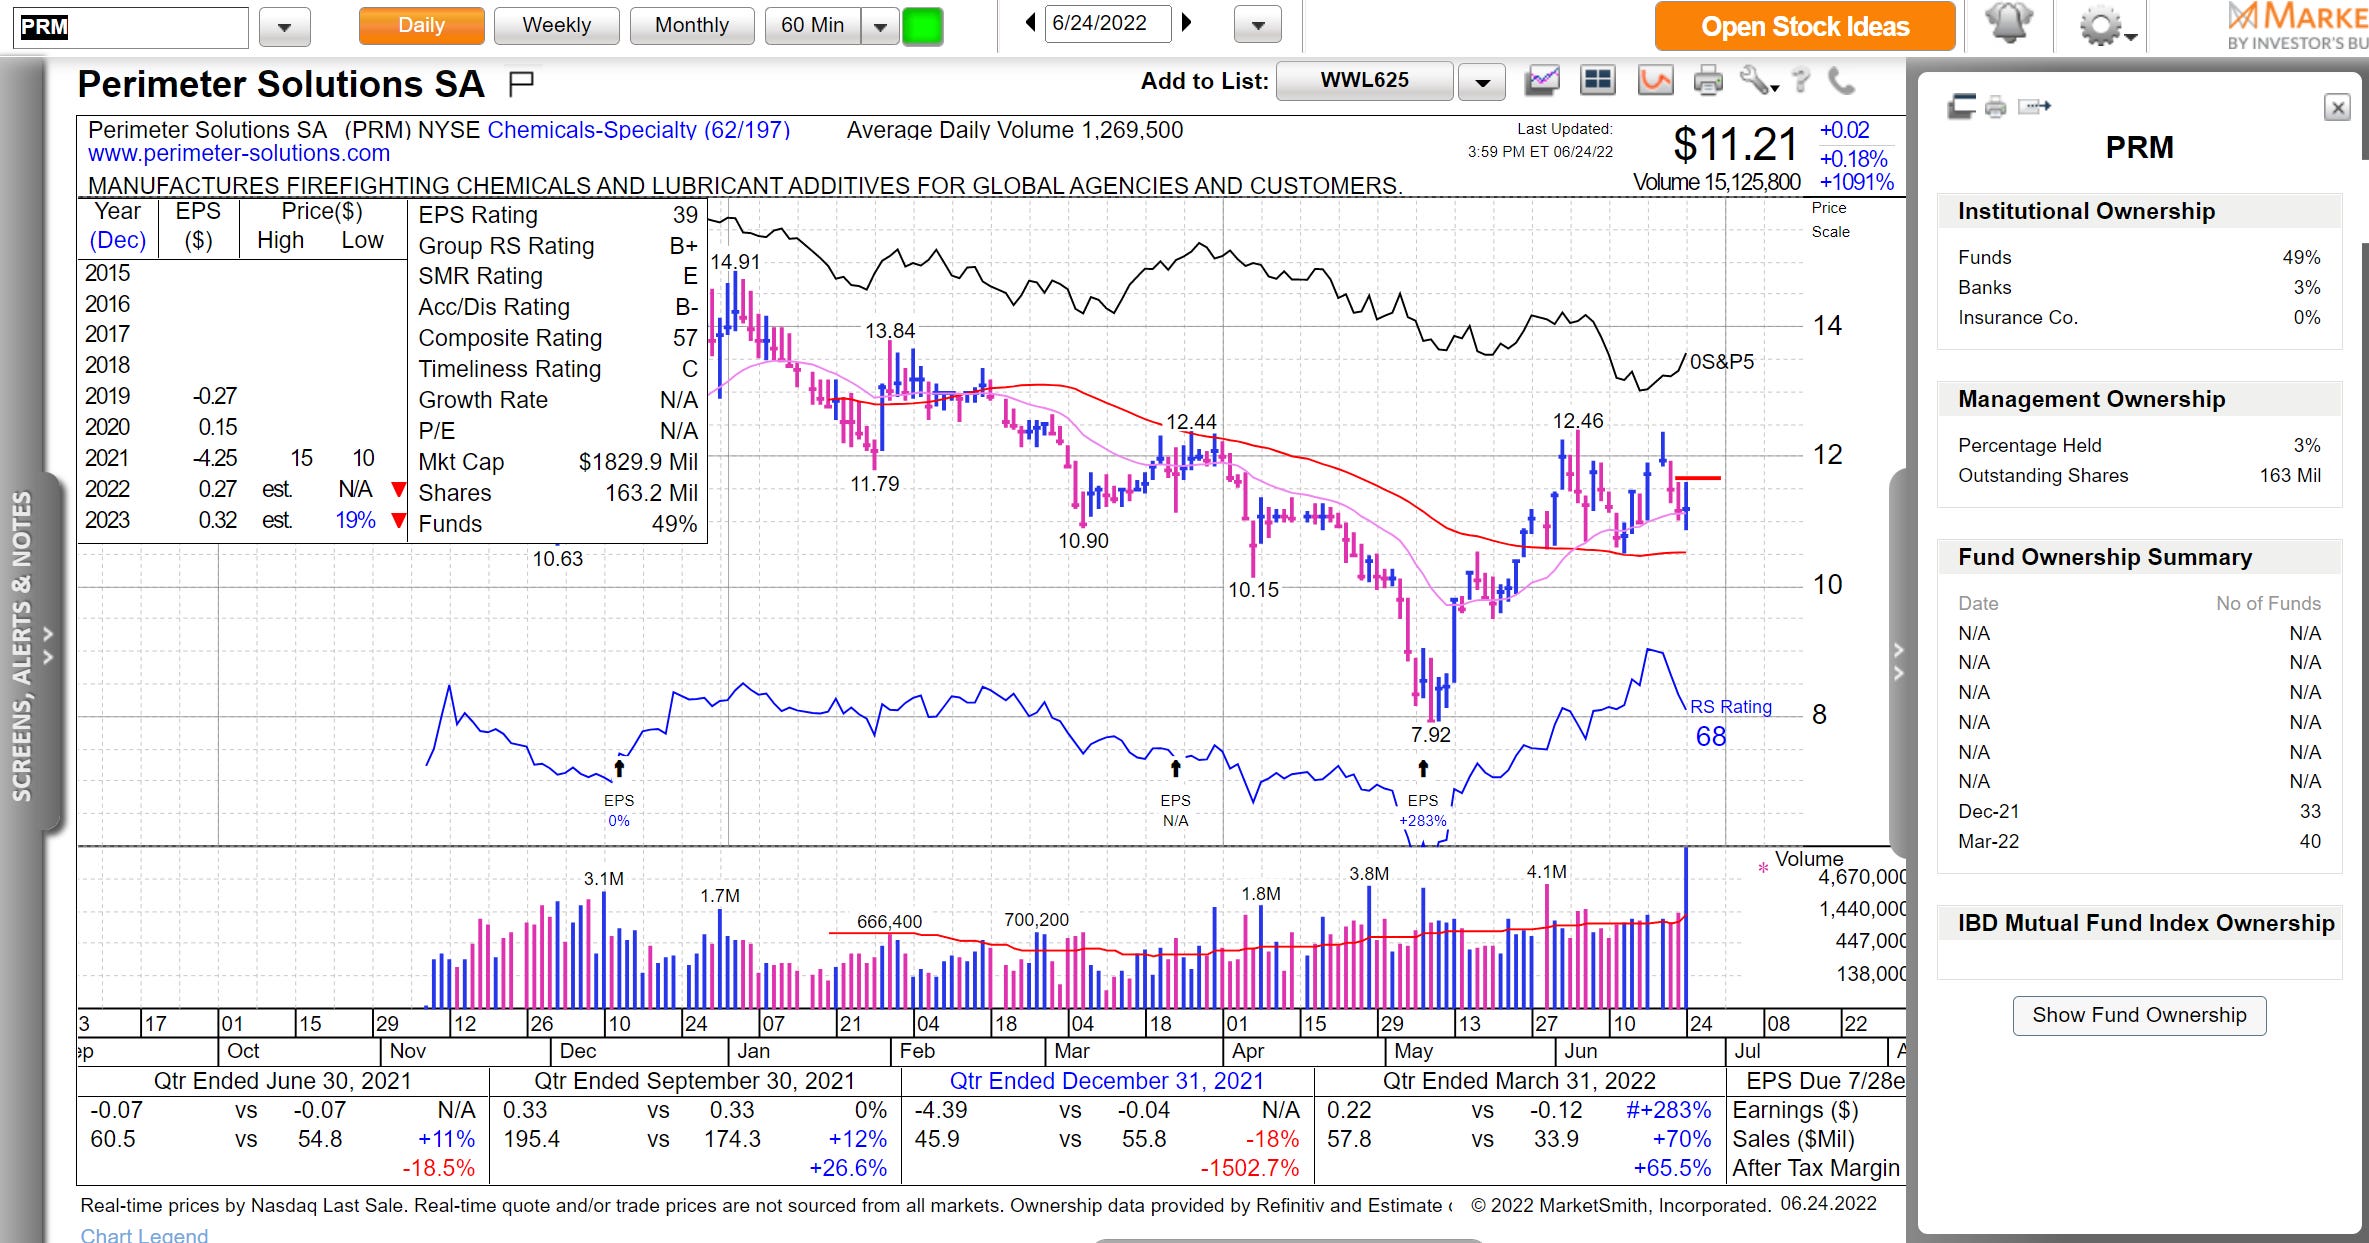2369x1243 pixels.
Task: Switch to the 60 Min chart
Action: click(x=813, y=25)
